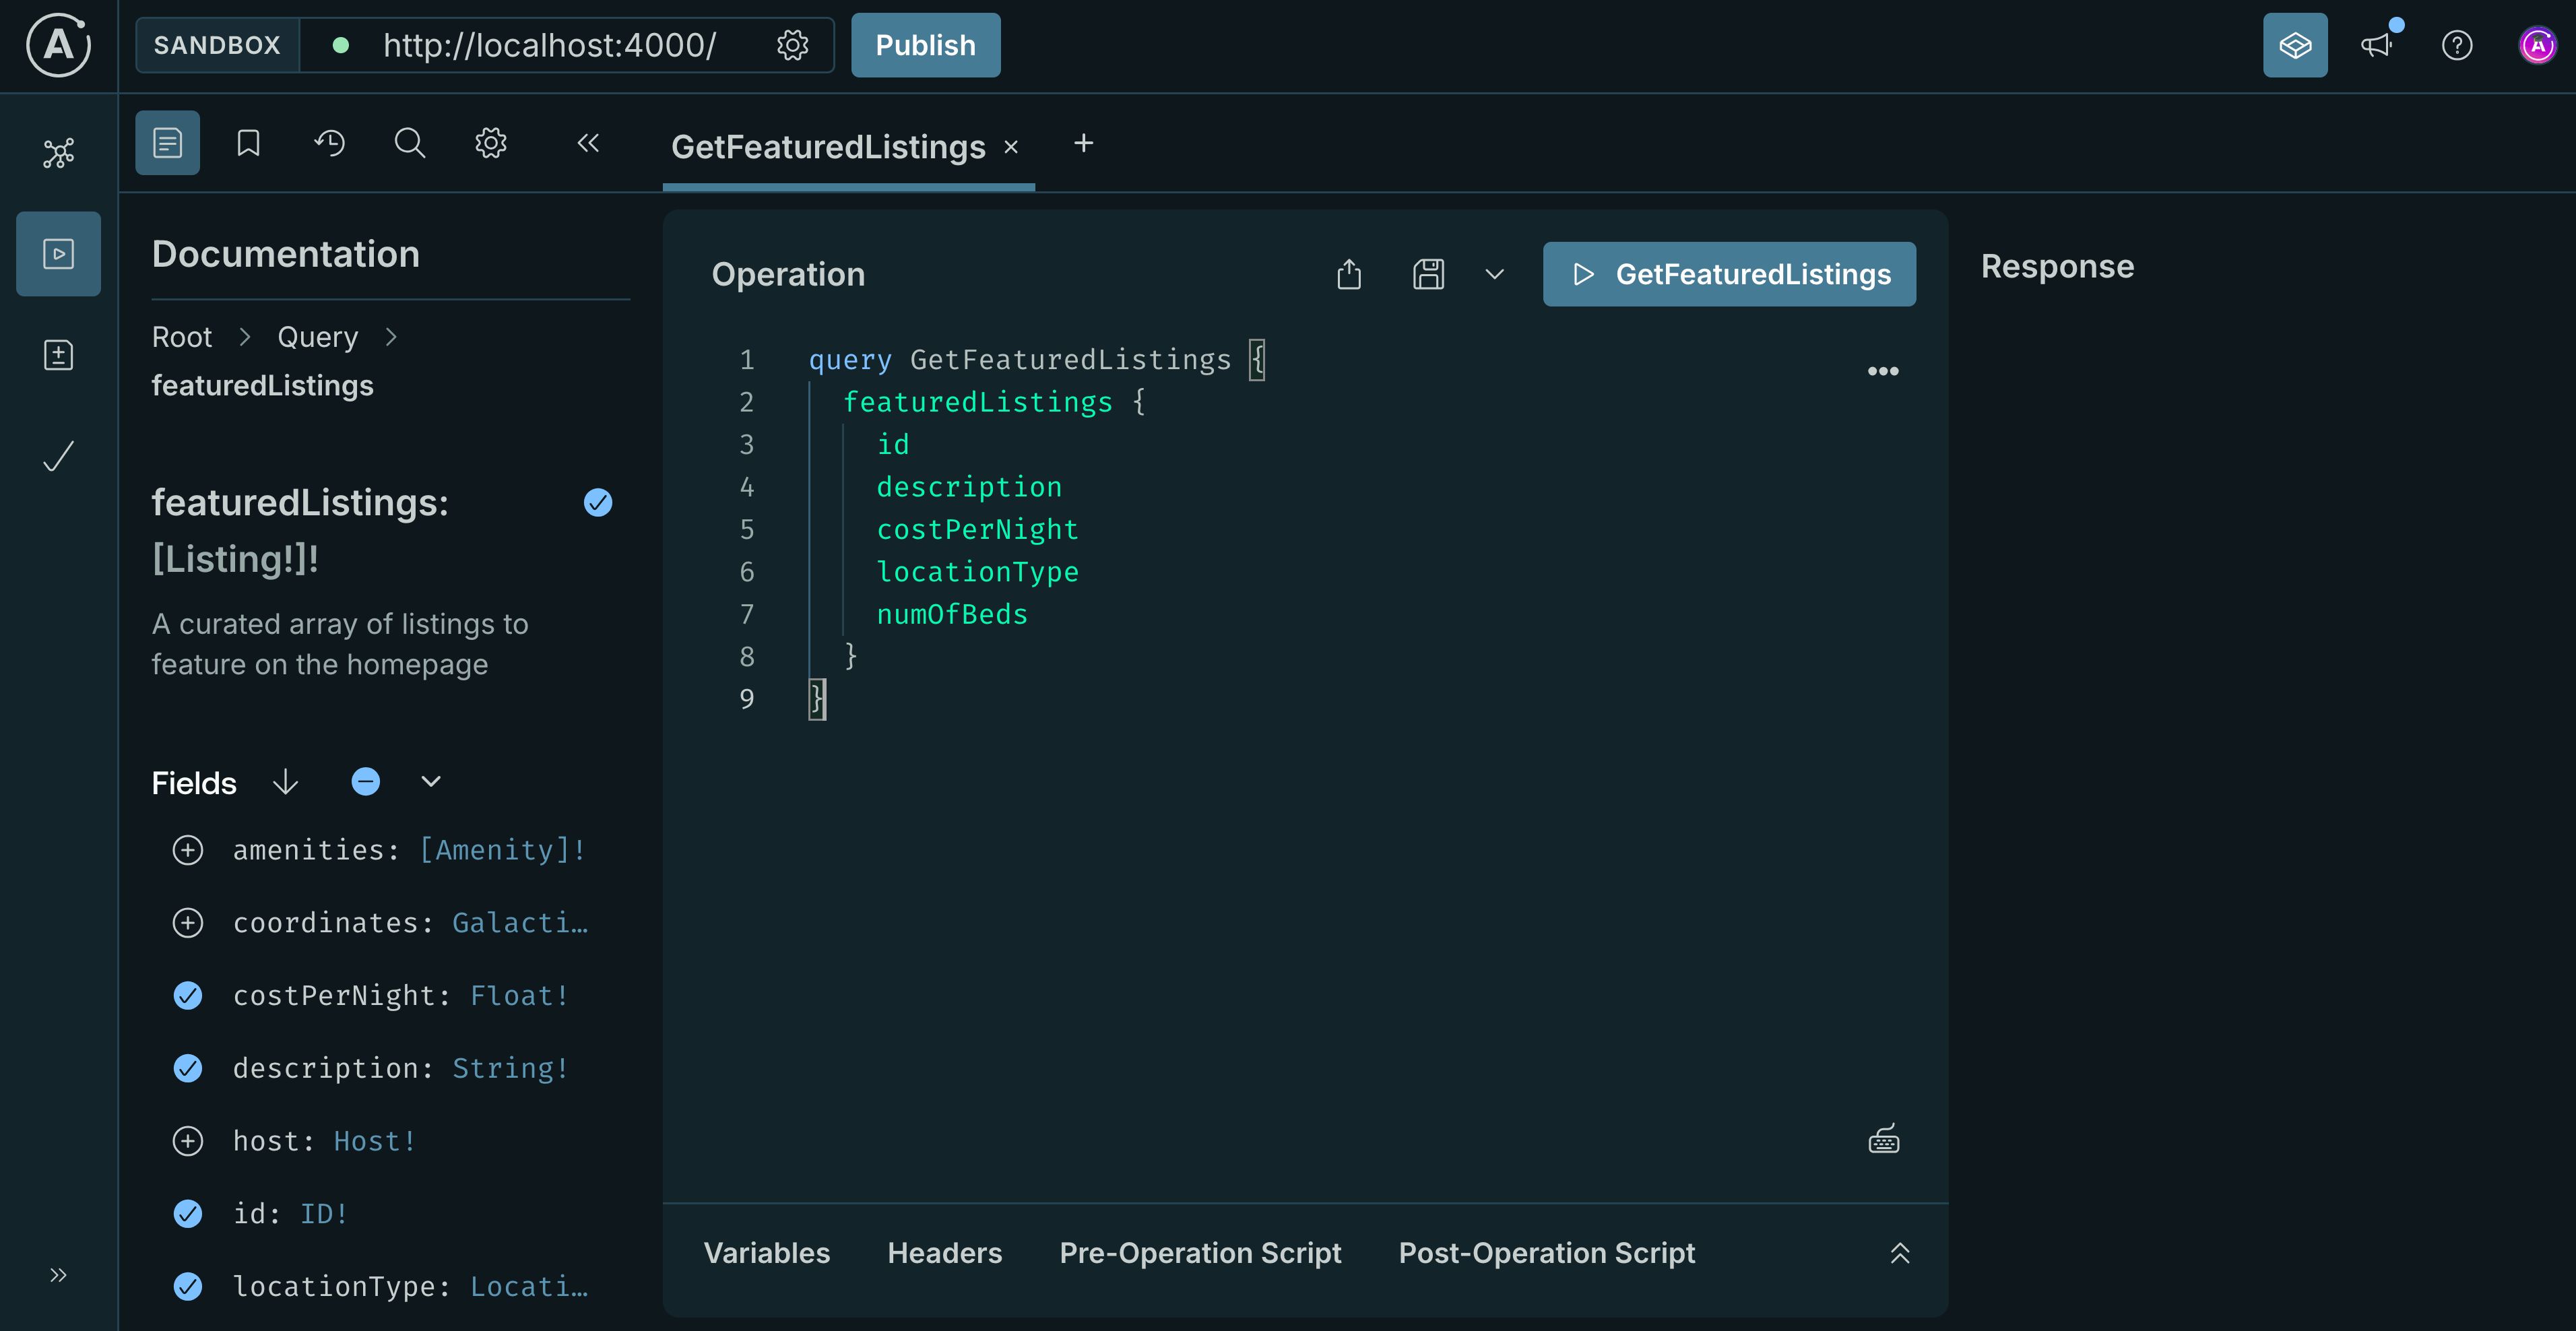Toggle off the locationType field
The image size is (2576, 1331).
[188, 1286]
